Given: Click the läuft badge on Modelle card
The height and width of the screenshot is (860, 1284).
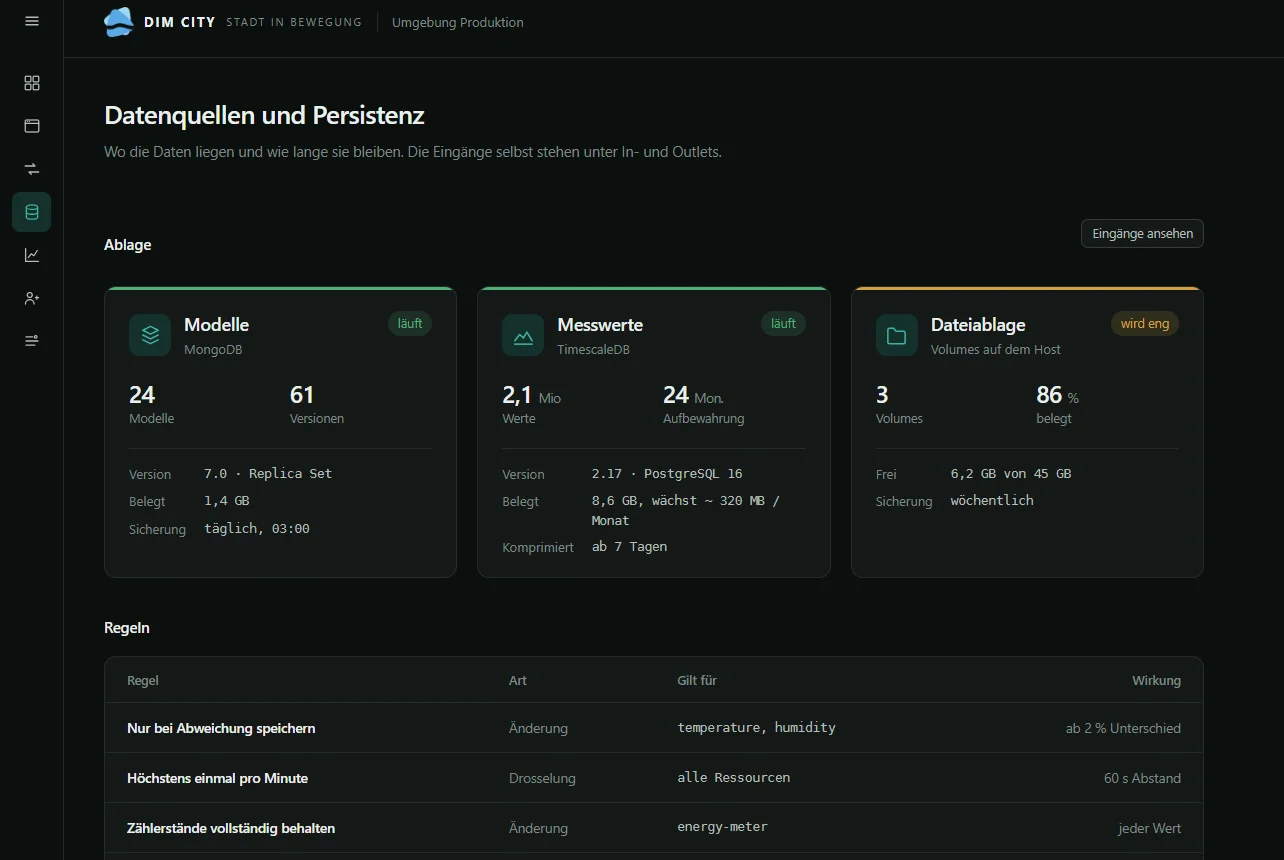Looking at the screenshot, I should point(410,323).
